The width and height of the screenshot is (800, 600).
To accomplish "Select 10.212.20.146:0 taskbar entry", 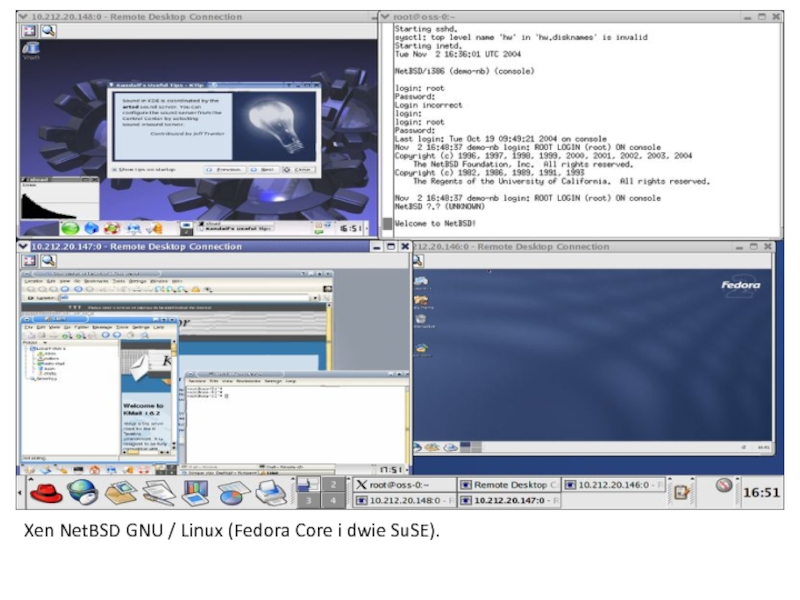I will point(614,485).
